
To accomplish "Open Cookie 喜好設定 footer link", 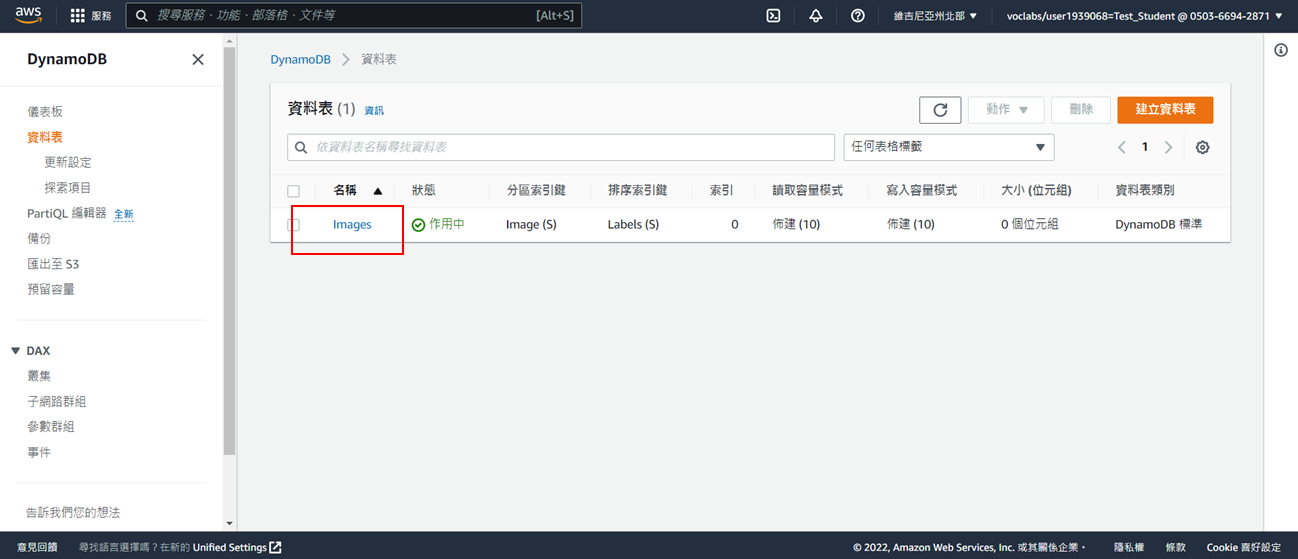I will point(1243,547).
